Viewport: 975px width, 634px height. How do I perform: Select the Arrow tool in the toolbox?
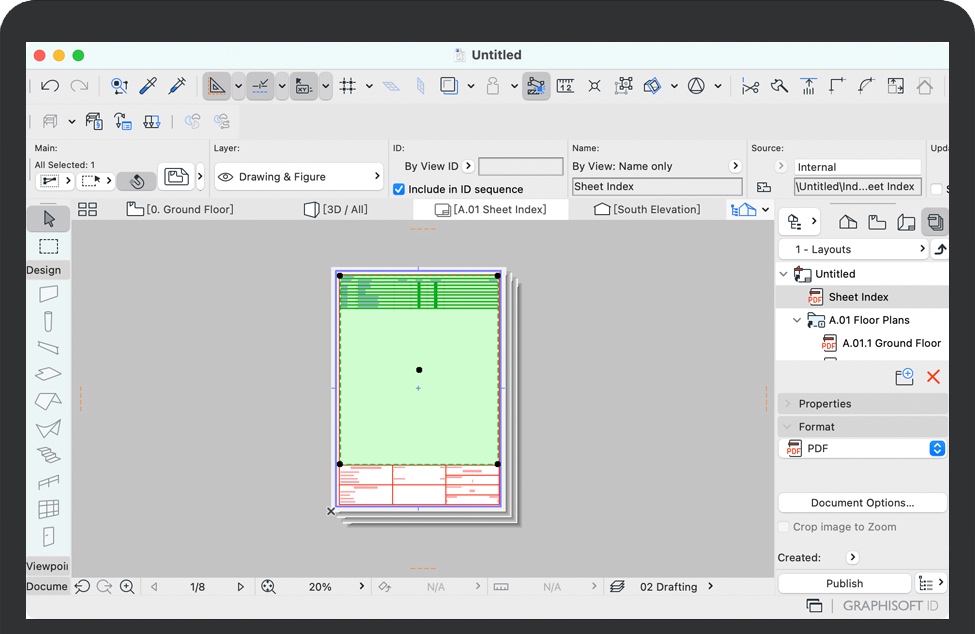click(x=47, y=218)
